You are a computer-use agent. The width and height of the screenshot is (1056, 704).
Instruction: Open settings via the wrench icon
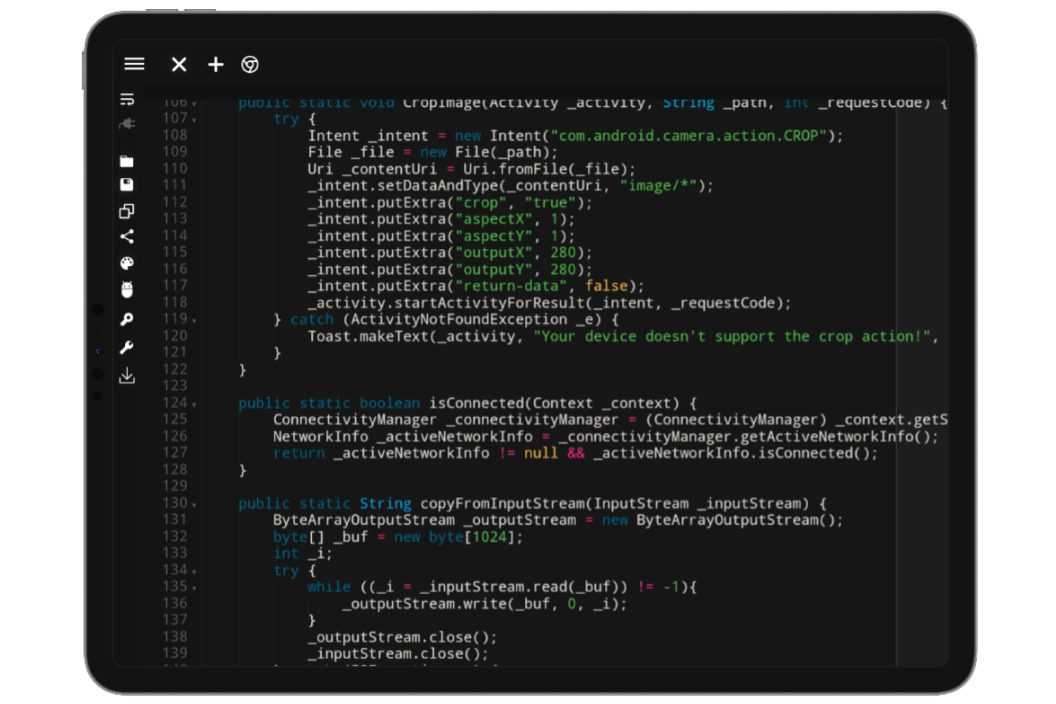(x=128, y=348)
